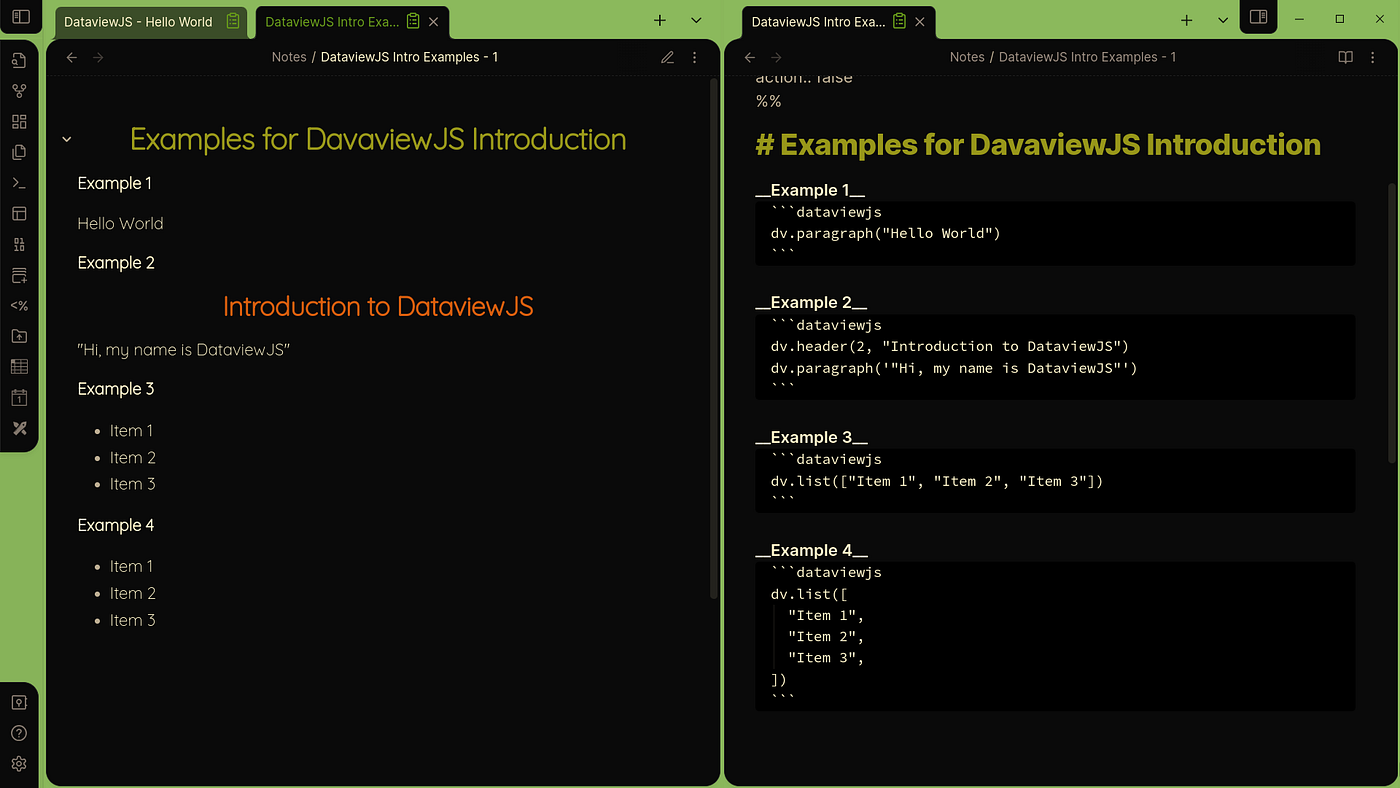Open the graph view icon in ribbon
The image size is (1400, 788).
pos(19,91)
